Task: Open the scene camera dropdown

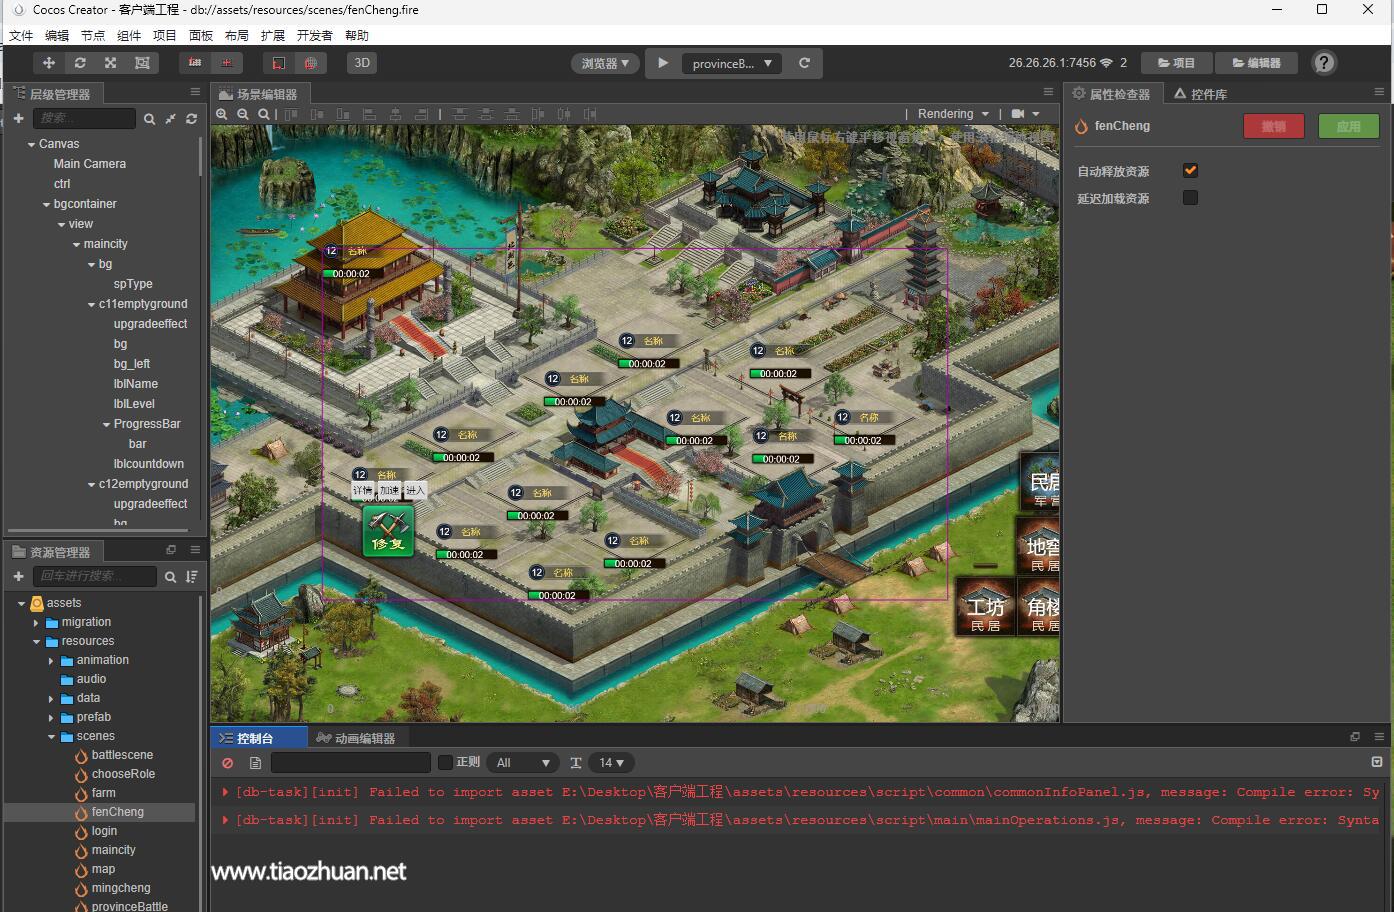Action: click(1026, 114)
